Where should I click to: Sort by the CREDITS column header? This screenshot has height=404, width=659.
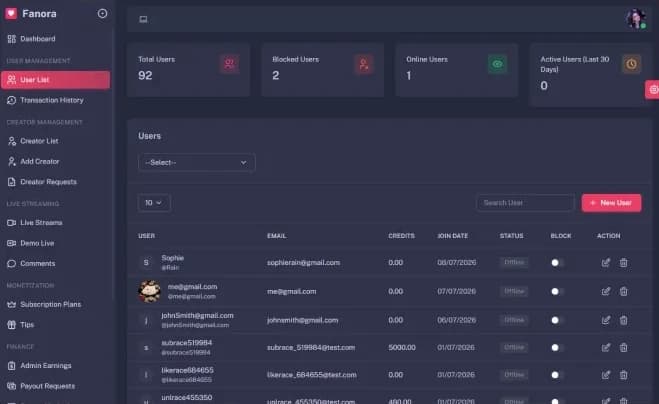(401, 236)
